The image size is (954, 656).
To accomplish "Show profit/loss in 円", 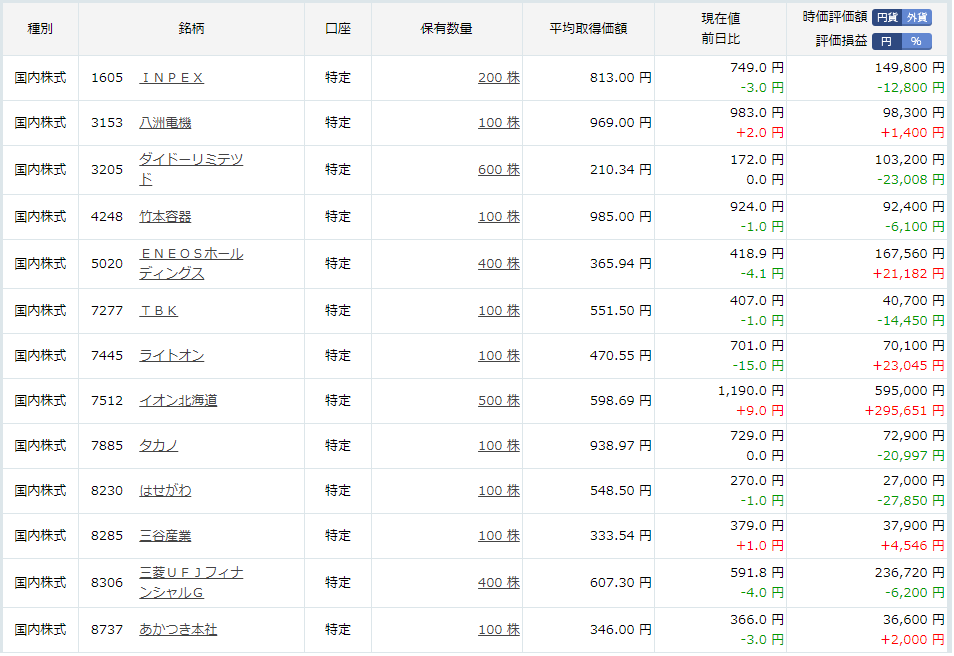I will click(887, 41).
